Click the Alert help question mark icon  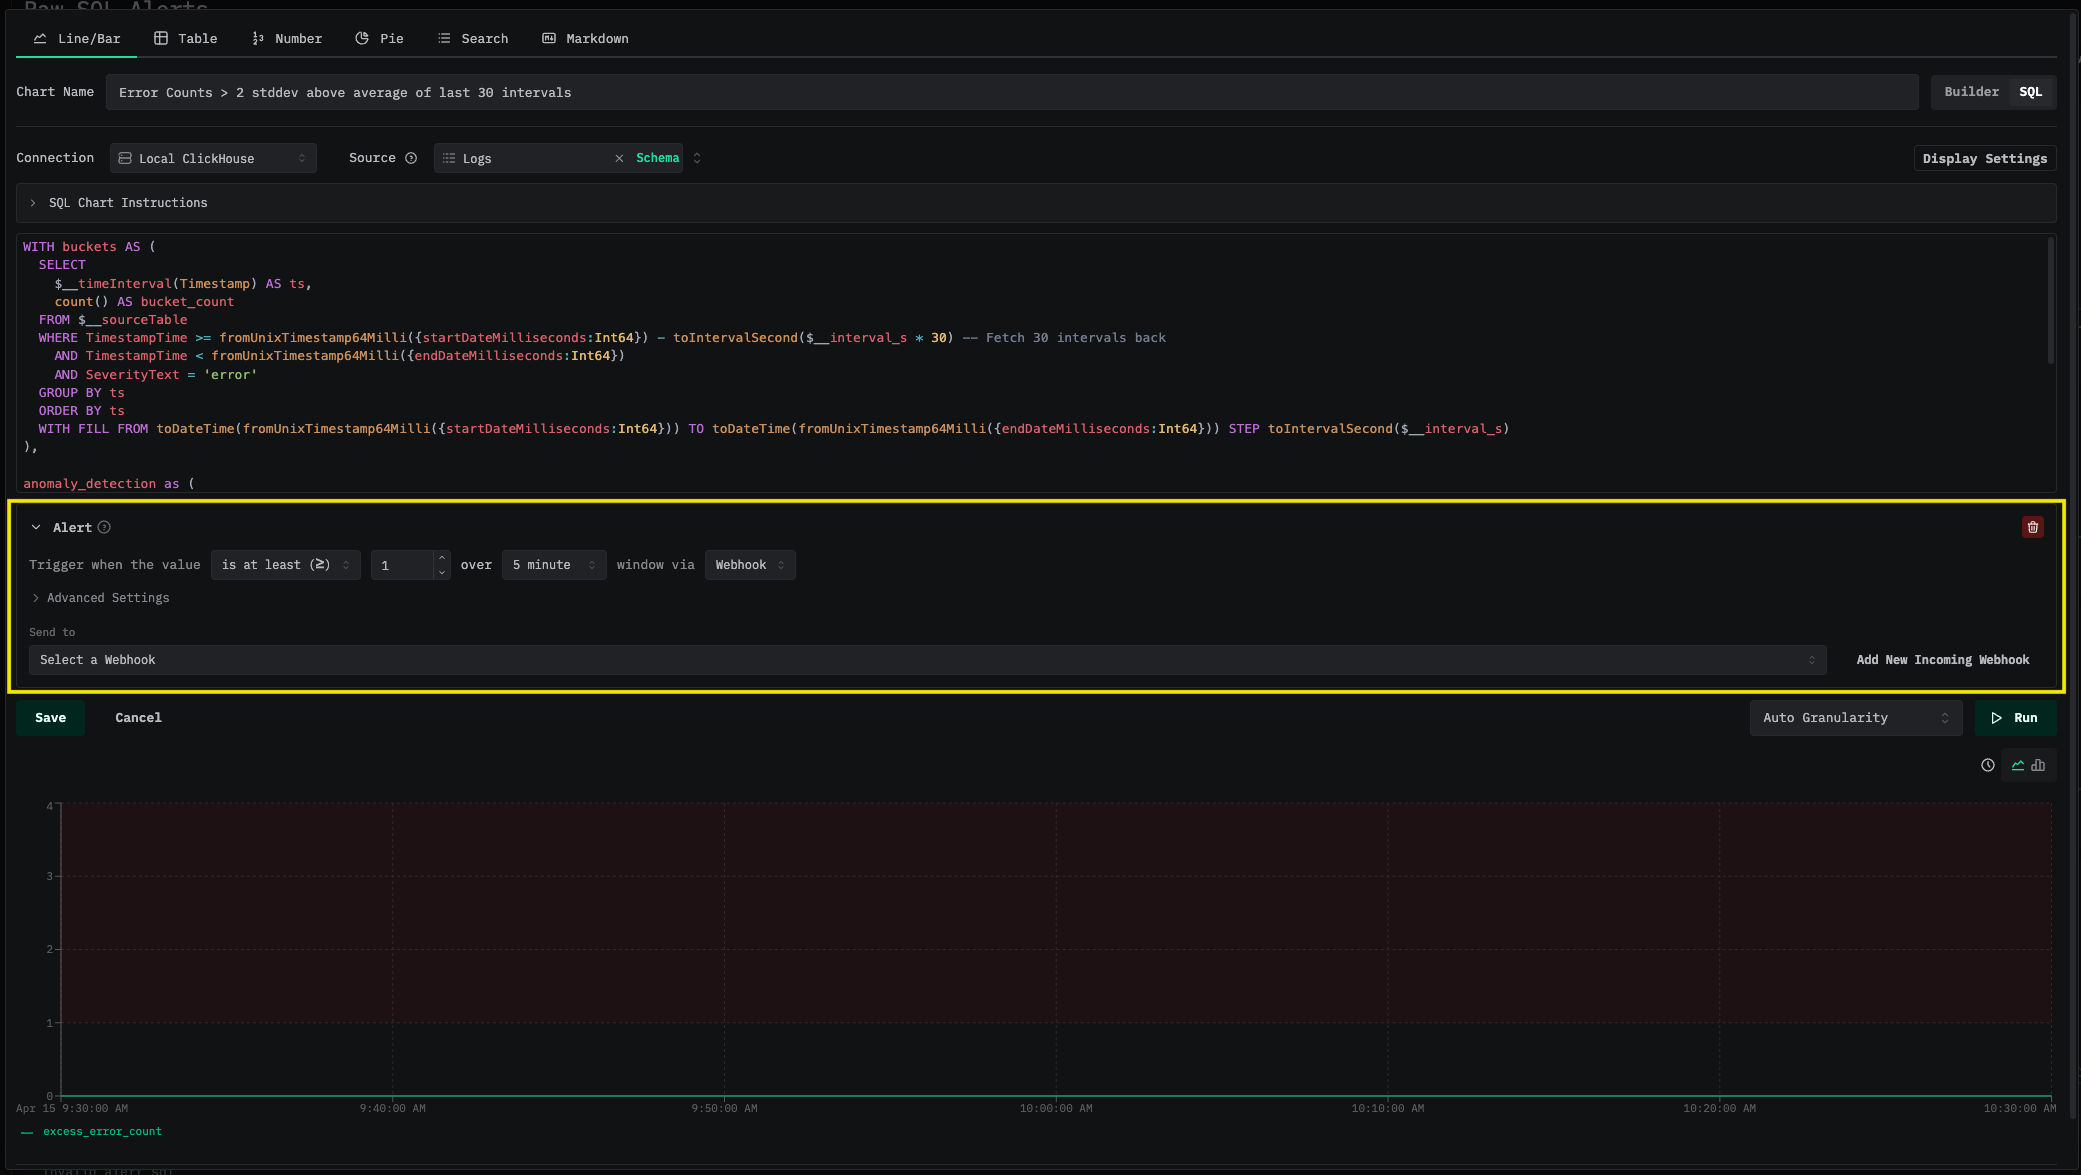[x=104, y=527]
